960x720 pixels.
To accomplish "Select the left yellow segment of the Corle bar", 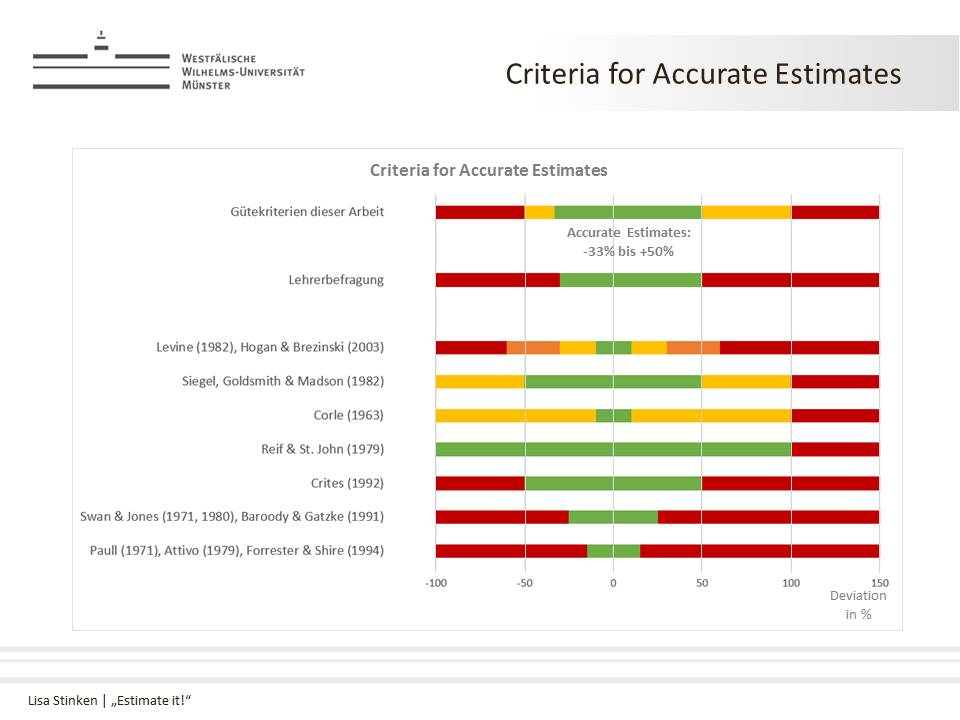I will (x=515, y=415).
